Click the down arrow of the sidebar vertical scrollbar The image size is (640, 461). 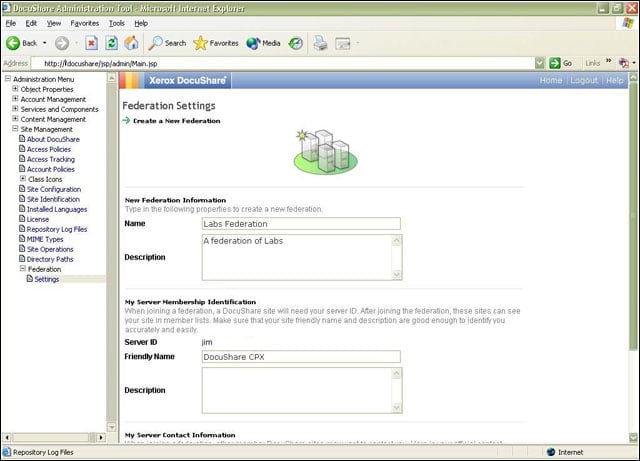pyautogui.click(x=111, y=427)
